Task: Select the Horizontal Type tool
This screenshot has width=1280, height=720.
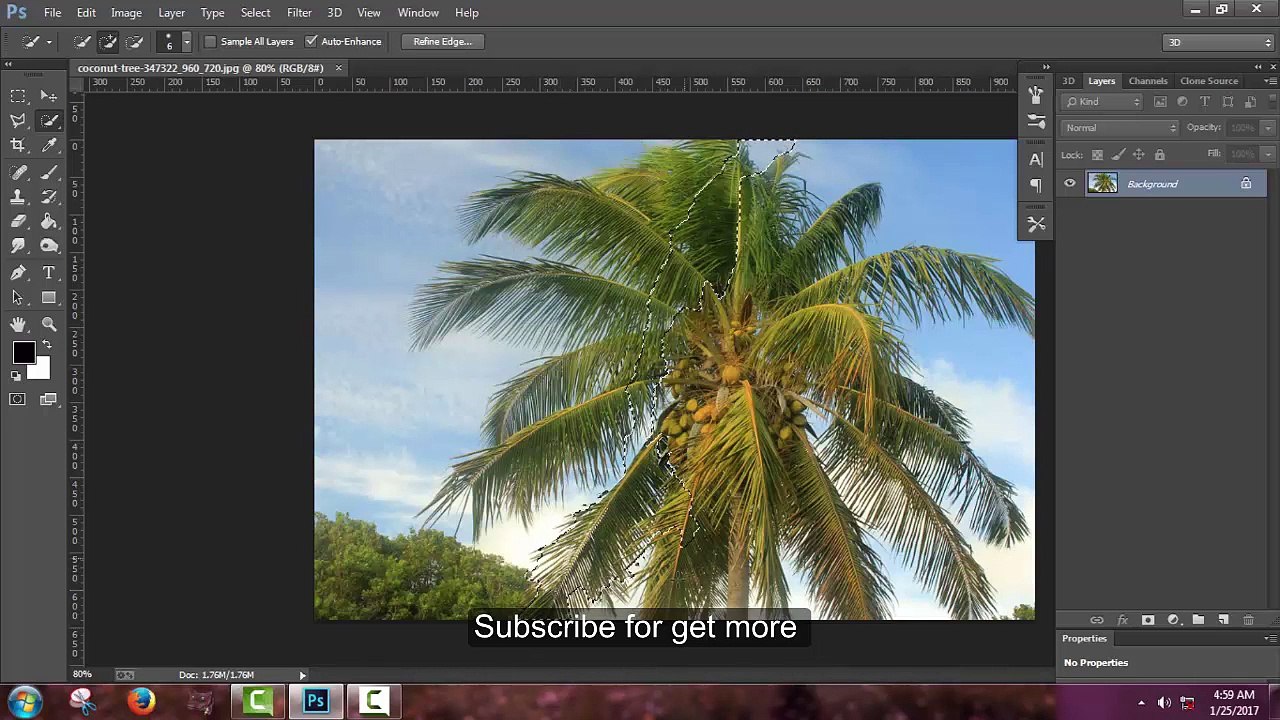Action: pyautogui.click(x=48, y=272)
